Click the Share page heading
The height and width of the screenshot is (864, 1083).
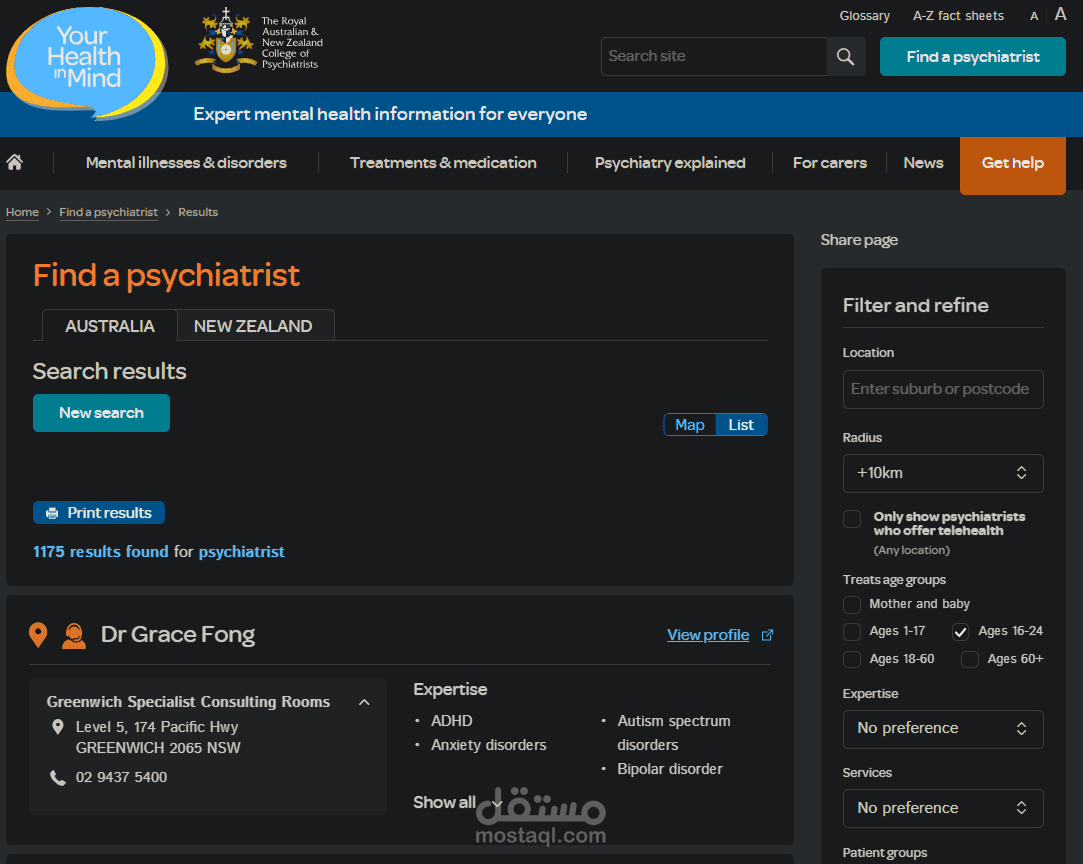859,240
